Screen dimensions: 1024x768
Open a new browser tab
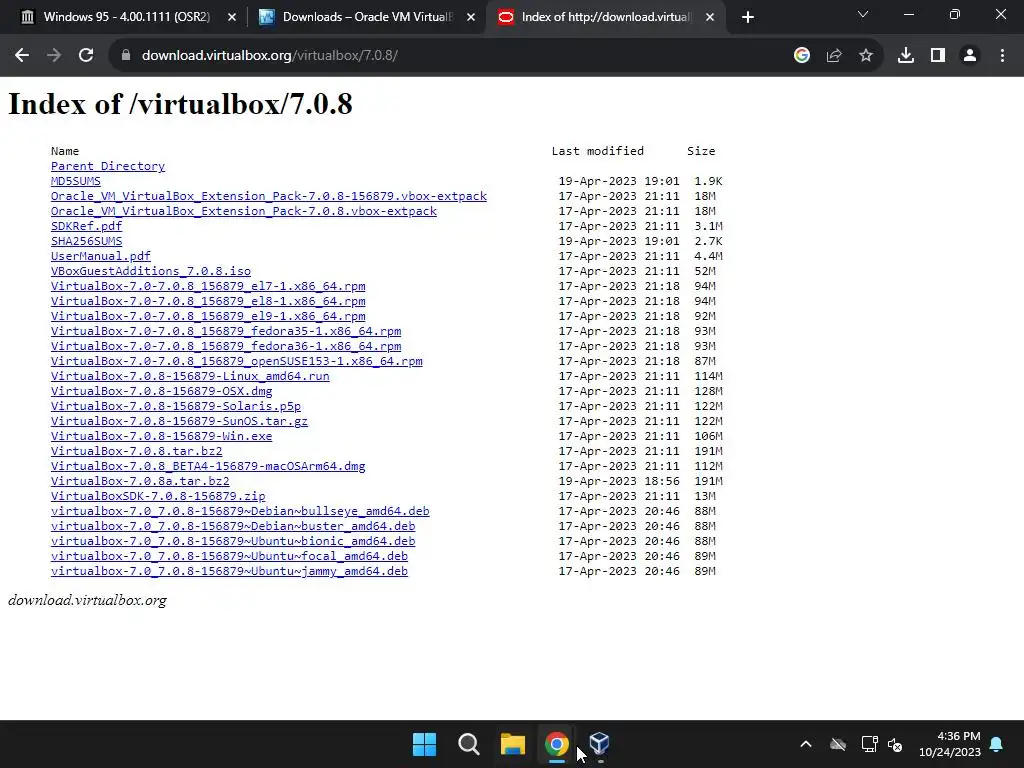pyautogui.click(x=748, y=18)
